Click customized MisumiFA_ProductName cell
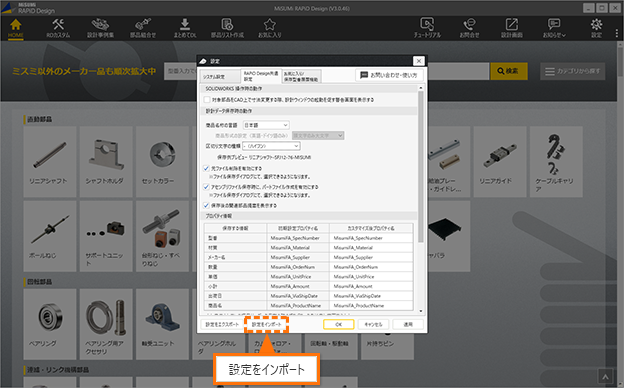The height and width of the screenshot is (388, 624). coord(371,306)
